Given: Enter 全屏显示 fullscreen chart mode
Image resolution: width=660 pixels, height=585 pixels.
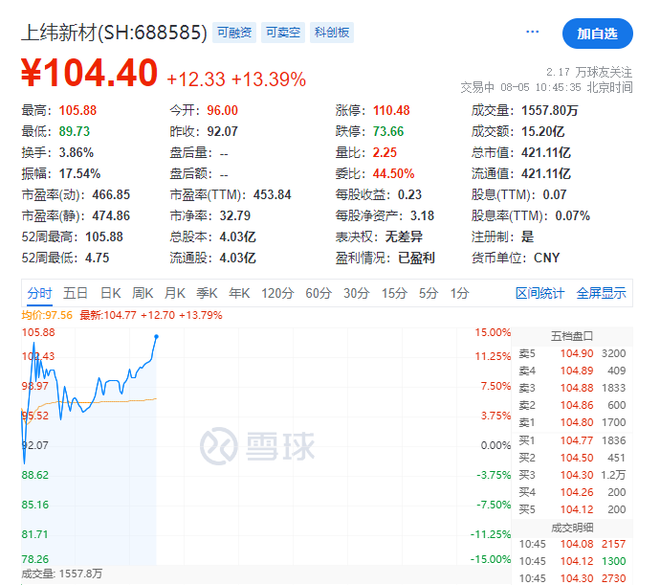Looking at the screenshot, I should click(x=601, y=293).
